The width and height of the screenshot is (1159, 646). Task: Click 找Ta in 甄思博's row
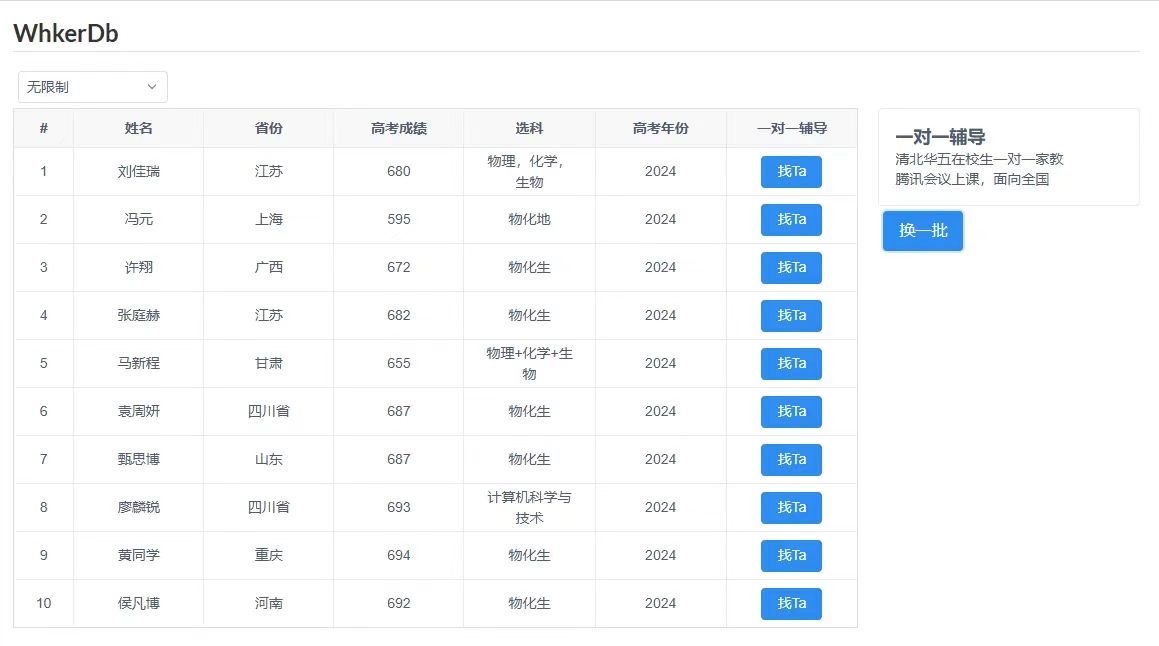[x=791, y=460]
